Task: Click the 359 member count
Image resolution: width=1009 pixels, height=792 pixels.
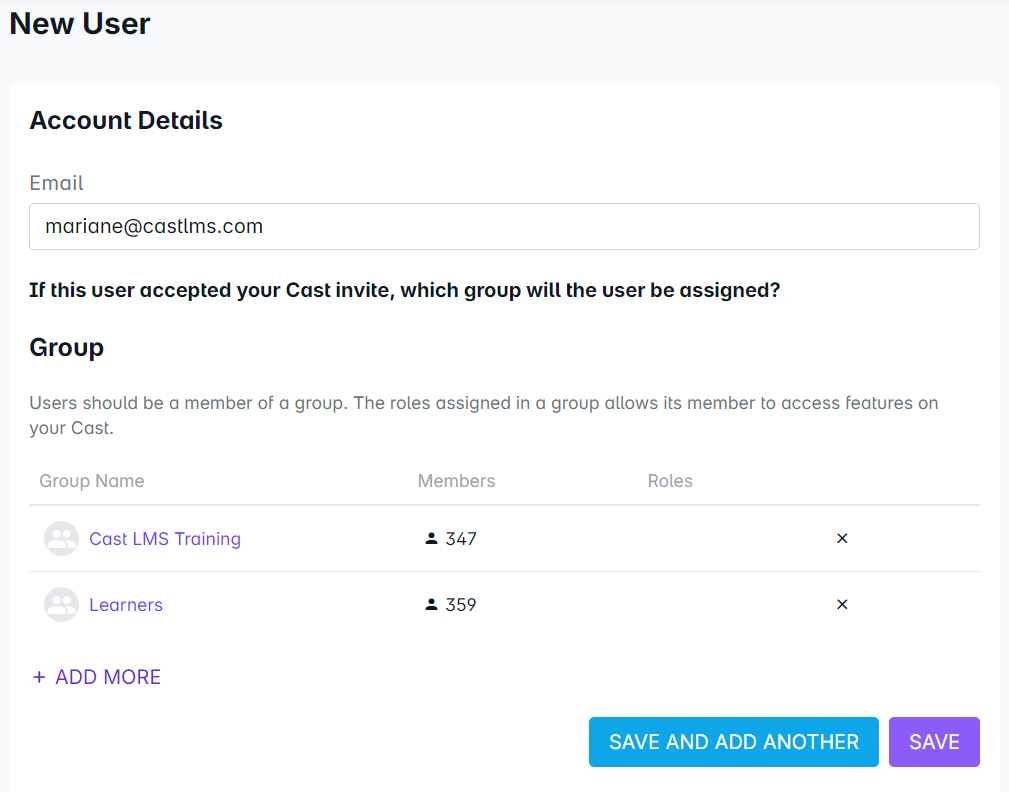Action: point(461,605)
